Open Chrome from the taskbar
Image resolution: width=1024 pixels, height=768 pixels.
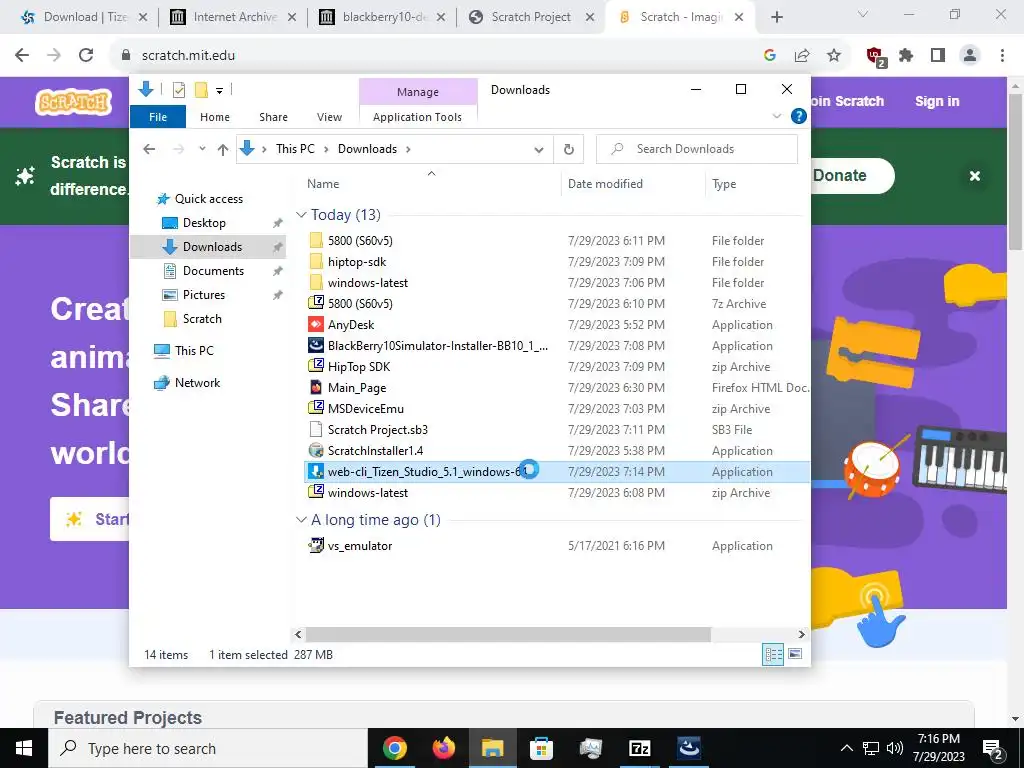[394, 748]
